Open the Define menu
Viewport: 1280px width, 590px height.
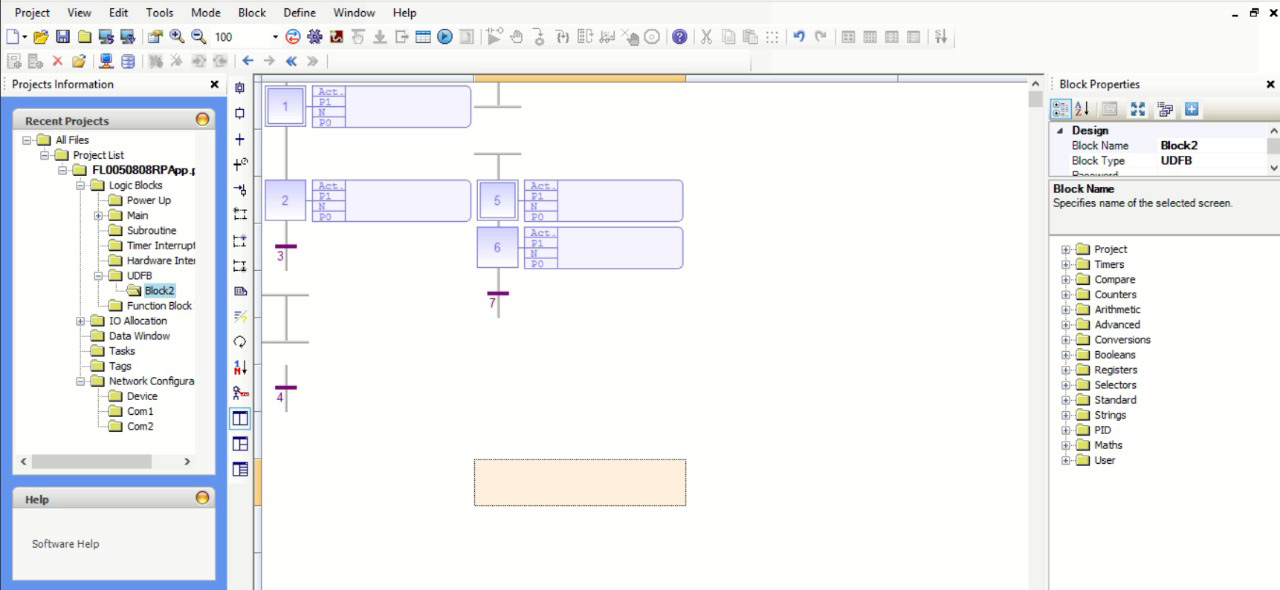tap(299, 12)
